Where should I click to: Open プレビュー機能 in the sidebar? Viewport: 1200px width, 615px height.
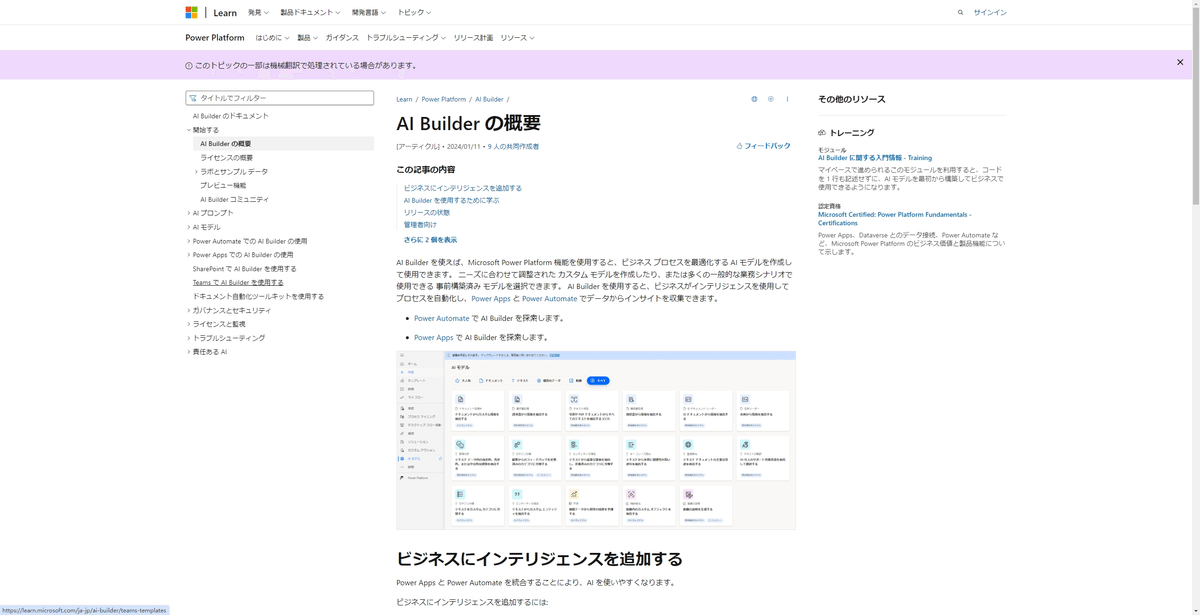pyautogui.click(x=223, y=185)
